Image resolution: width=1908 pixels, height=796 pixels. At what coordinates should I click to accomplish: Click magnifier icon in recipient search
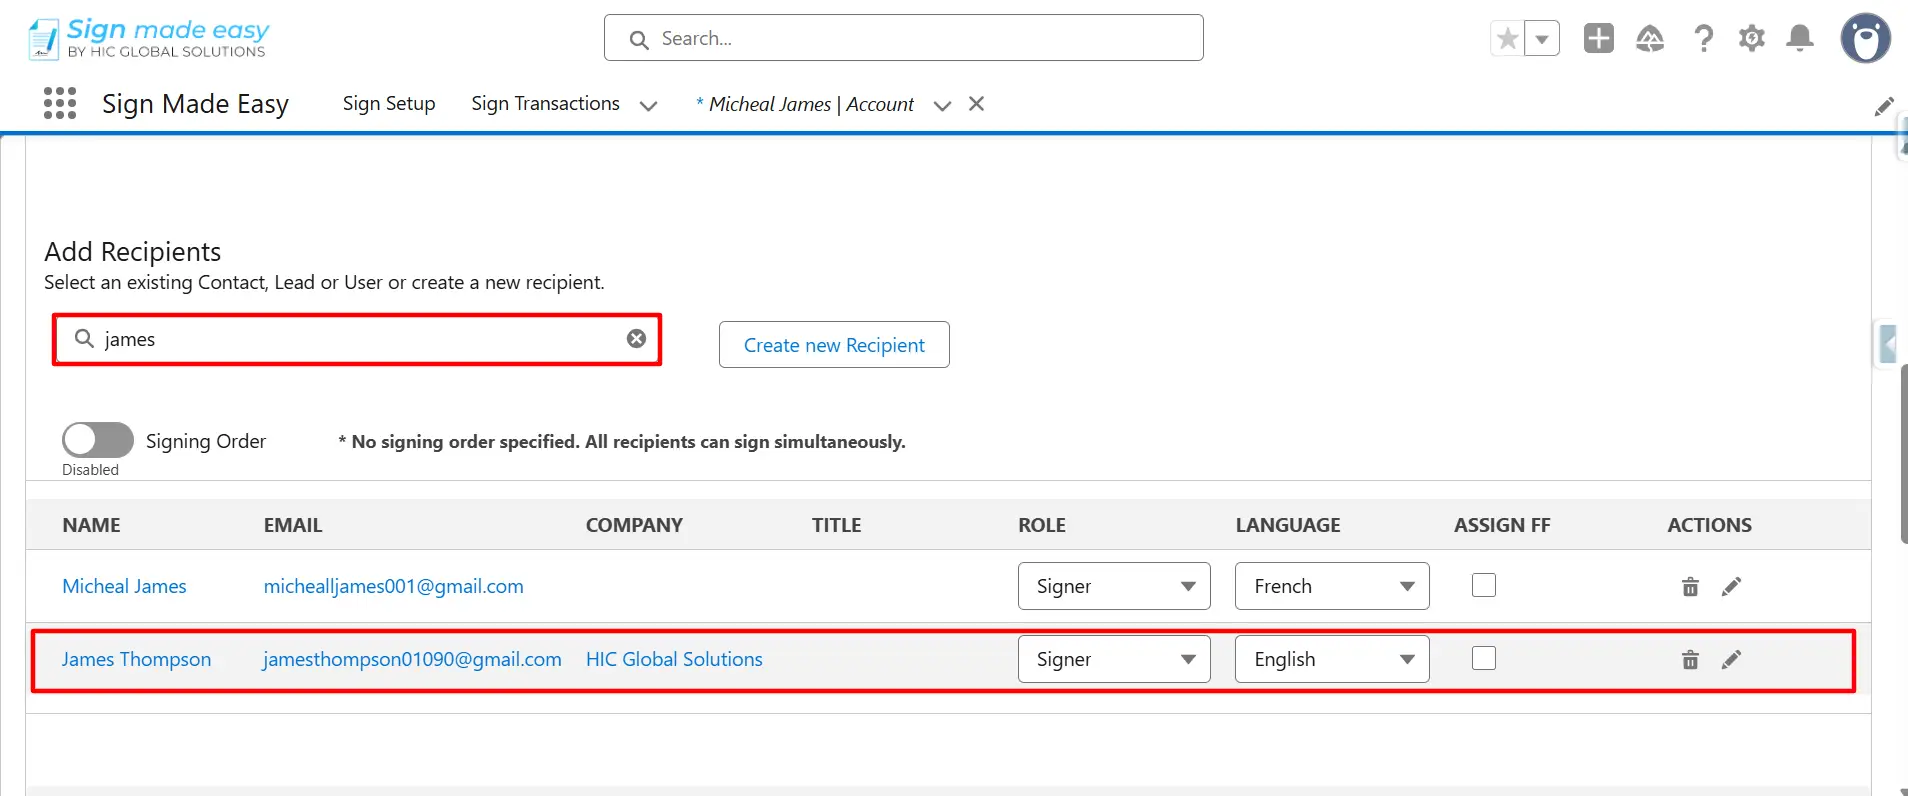click(85, 338)
